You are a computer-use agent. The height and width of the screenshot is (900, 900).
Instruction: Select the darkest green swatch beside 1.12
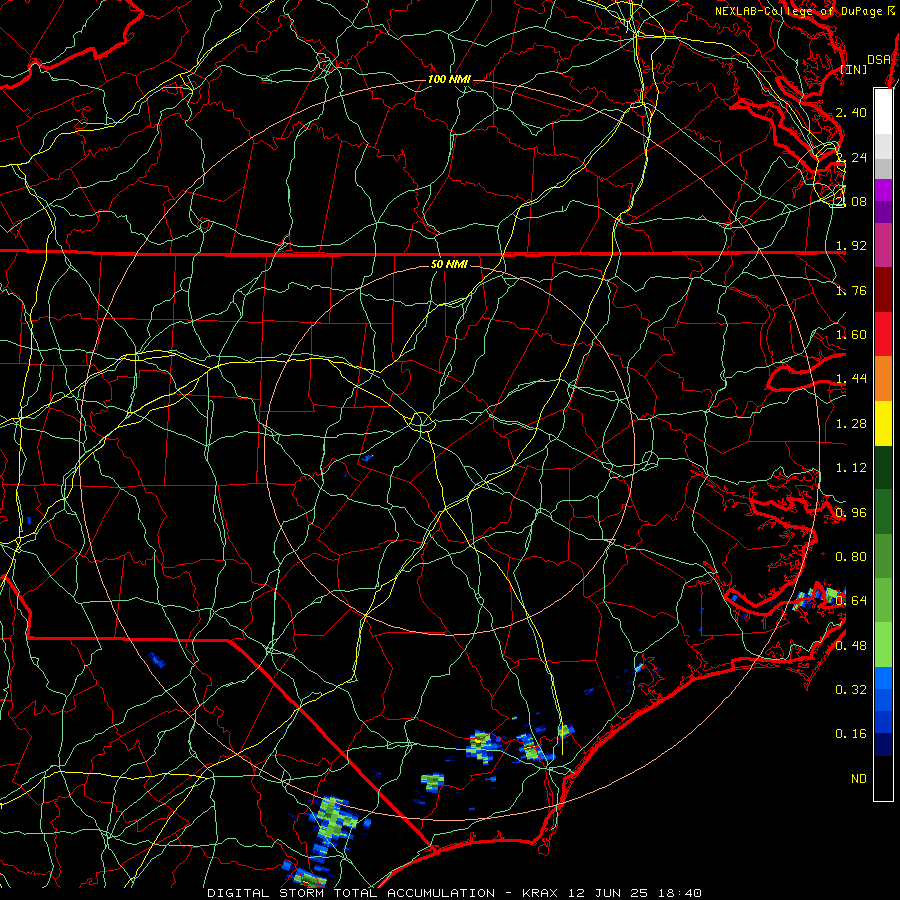tap(883, 468)
